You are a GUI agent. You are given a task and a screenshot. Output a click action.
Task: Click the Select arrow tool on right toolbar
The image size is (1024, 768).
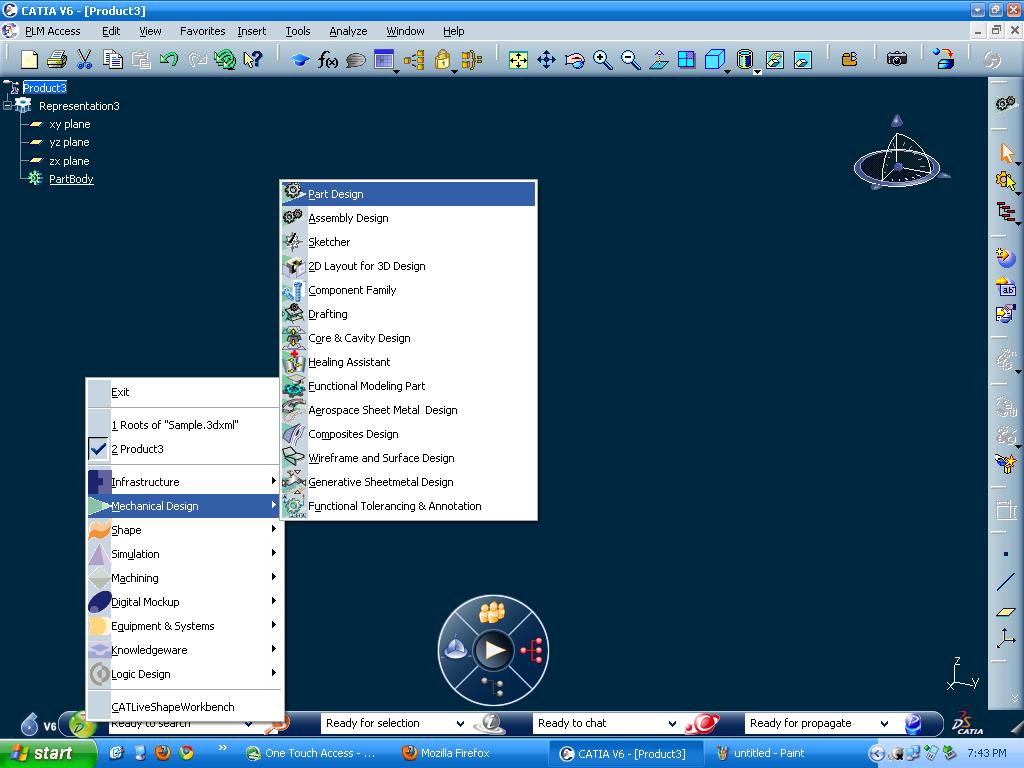coord(1006,153)
